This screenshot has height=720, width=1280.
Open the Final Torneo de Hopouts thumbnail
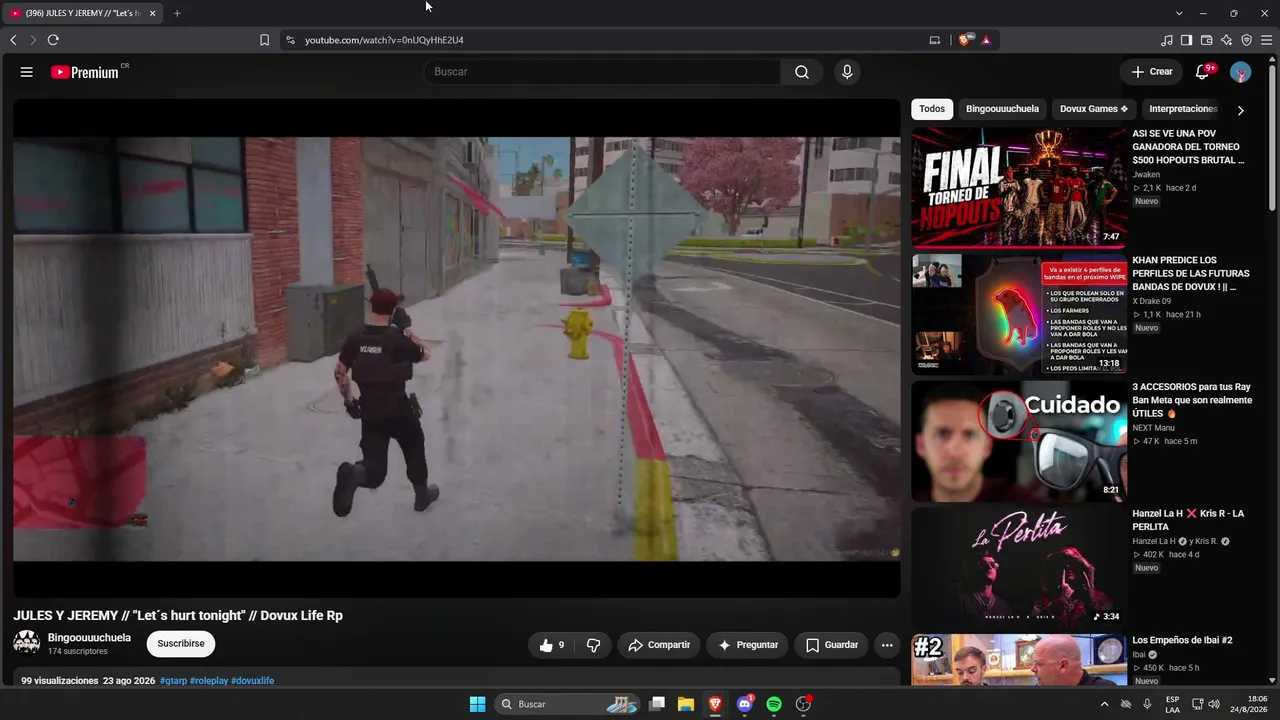pos(1019,187)
